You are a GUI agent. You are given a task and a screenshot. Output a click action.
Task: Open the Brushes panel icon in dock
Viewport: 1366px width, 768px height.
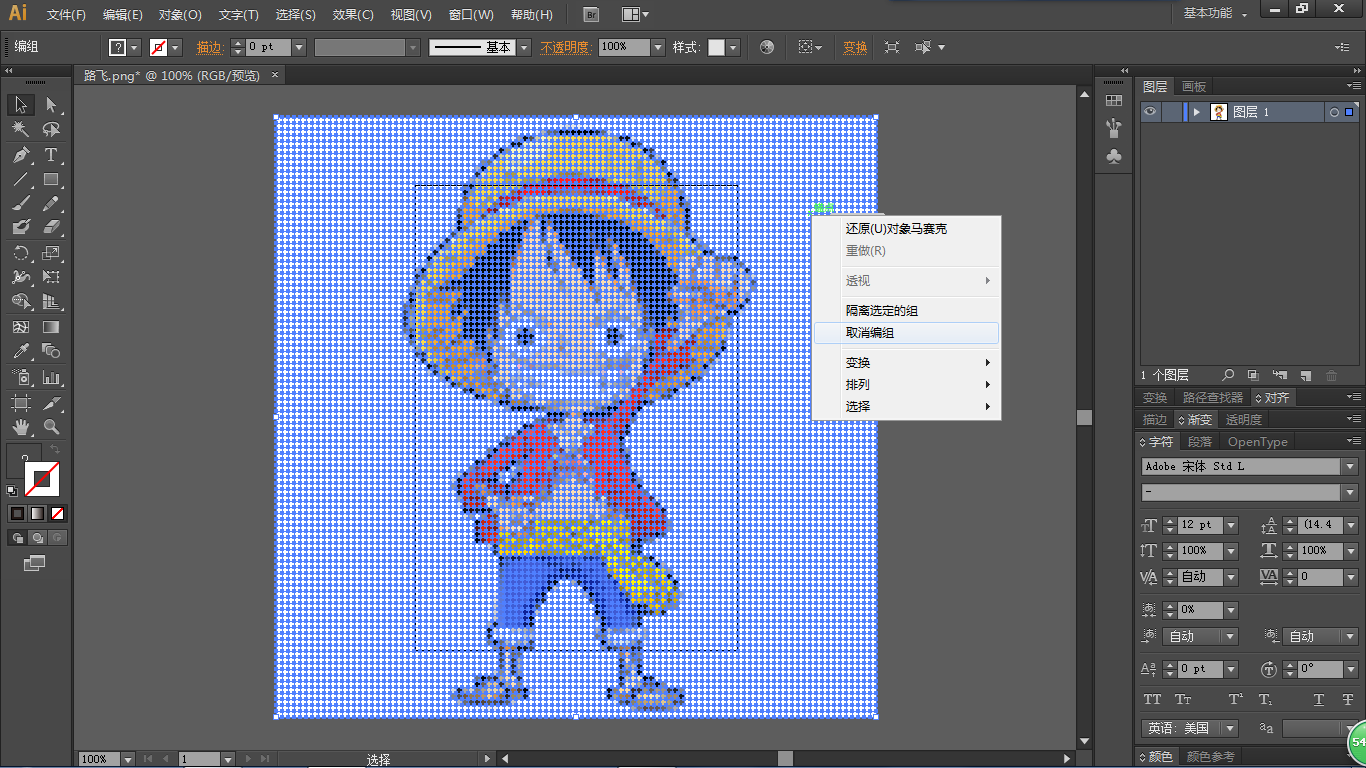tap(1114, 128)
